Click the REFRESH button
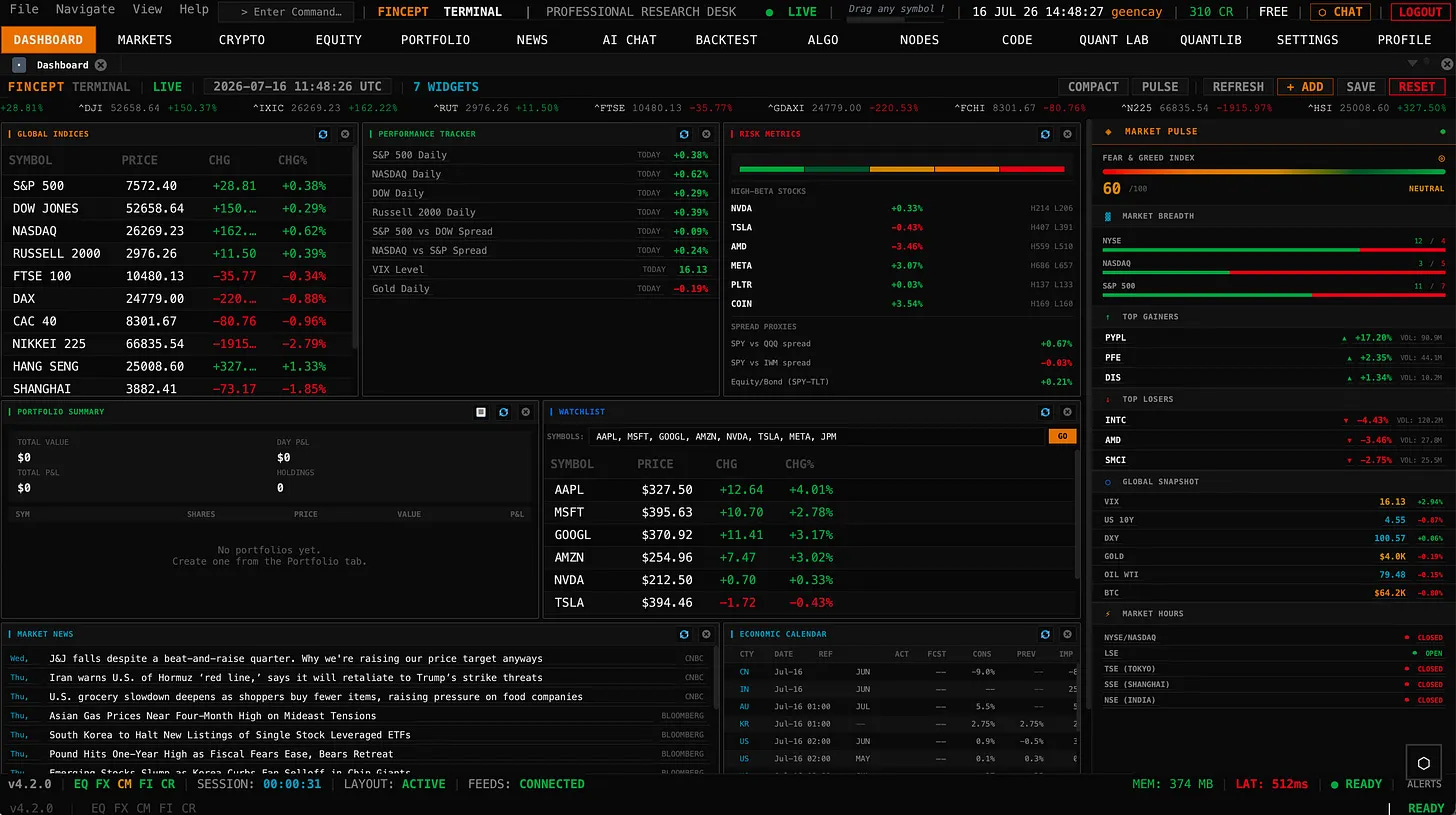The width and height of the screenshot is (1456, 815). 1238,87
